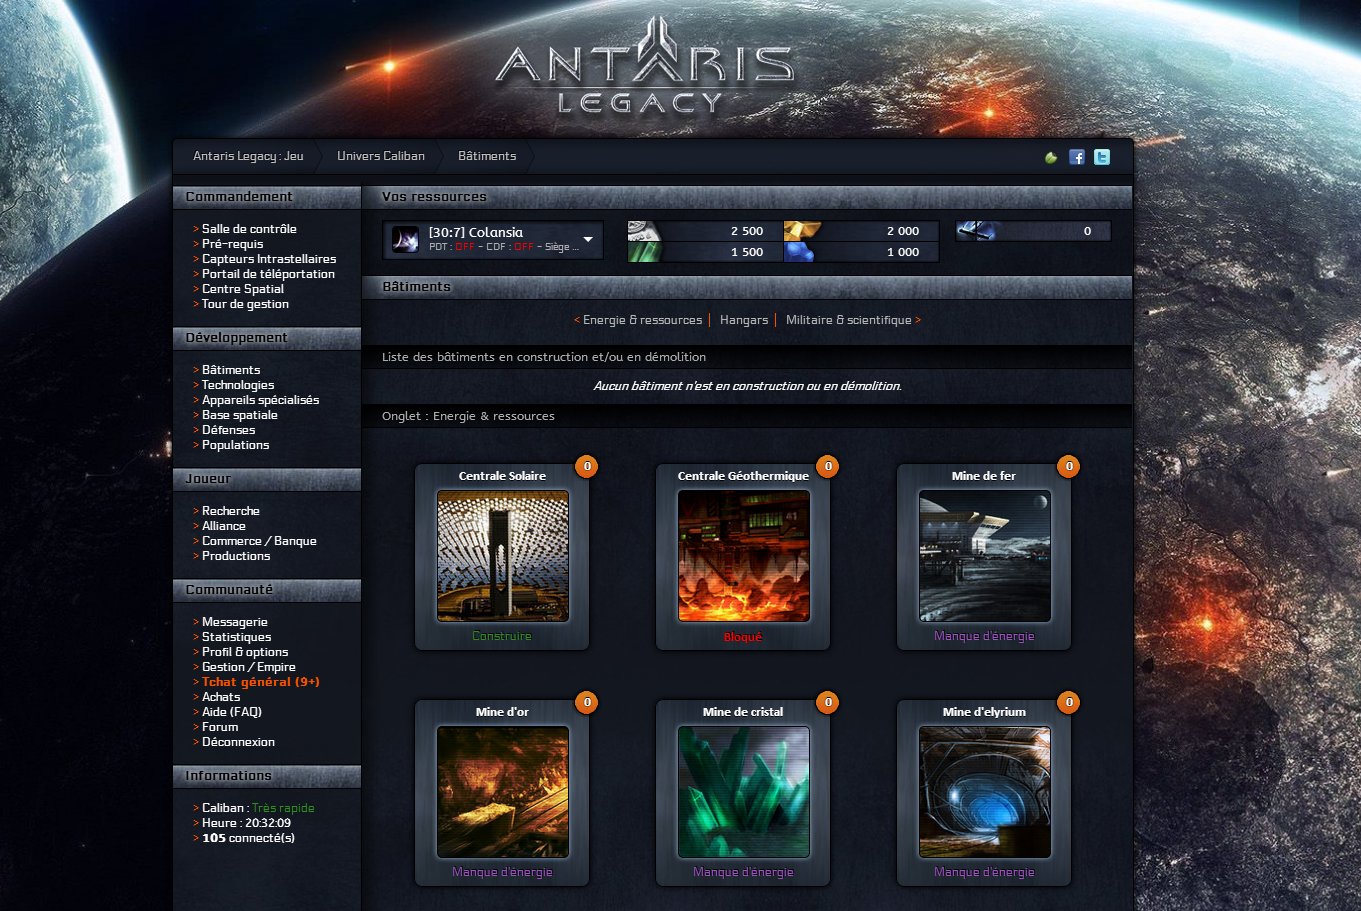Switch to the Hangars tab
Image resolution: width=1361 pixels, height=911 pixels.
click(744, 320)
